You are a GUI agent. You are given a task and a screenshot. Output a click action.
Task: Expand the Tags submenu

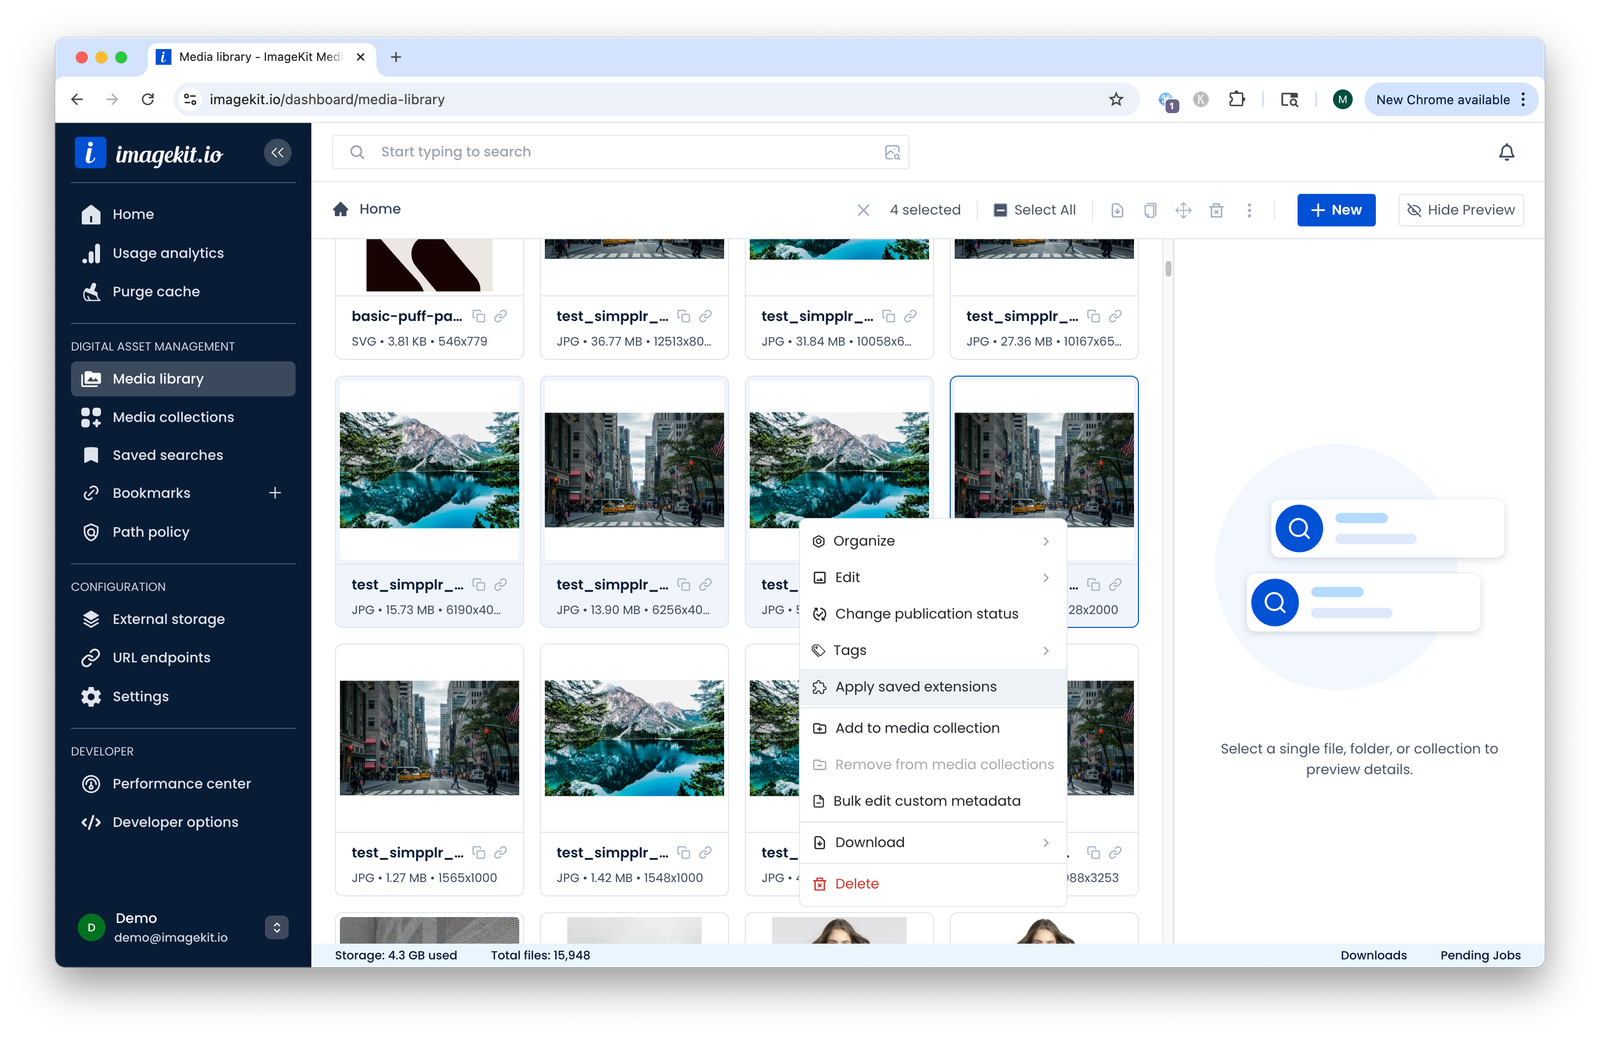click(933, 650)
